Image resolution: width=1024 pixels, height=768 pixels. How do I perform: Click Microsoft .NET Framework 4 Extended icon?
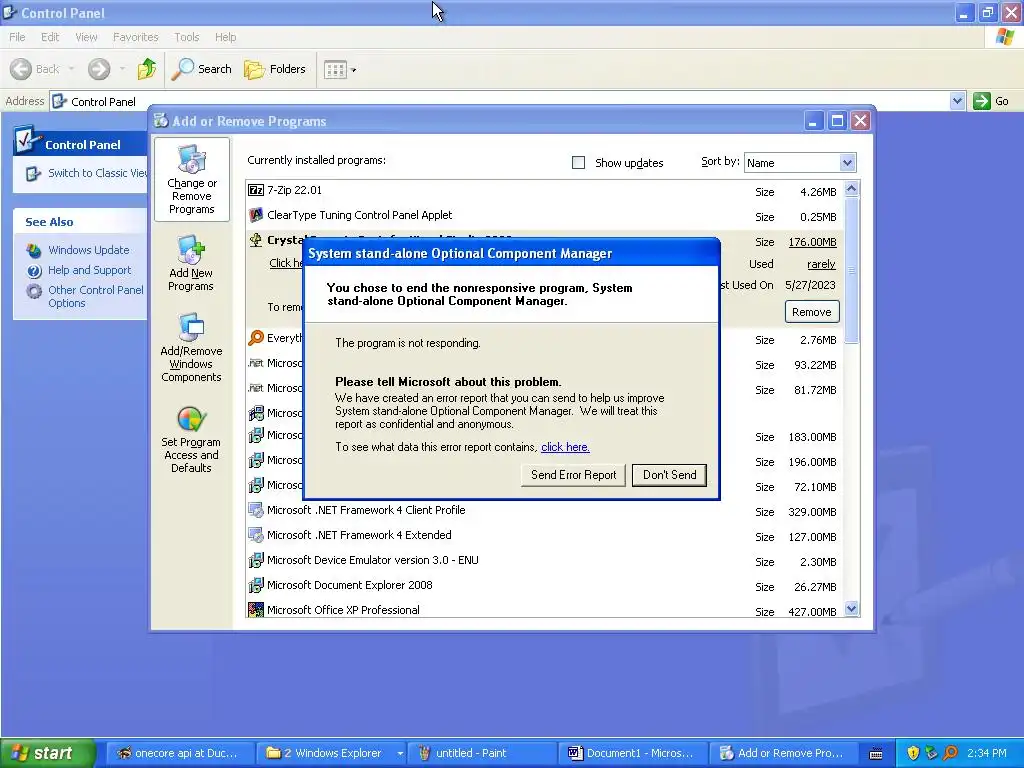[x=256, y=535]
